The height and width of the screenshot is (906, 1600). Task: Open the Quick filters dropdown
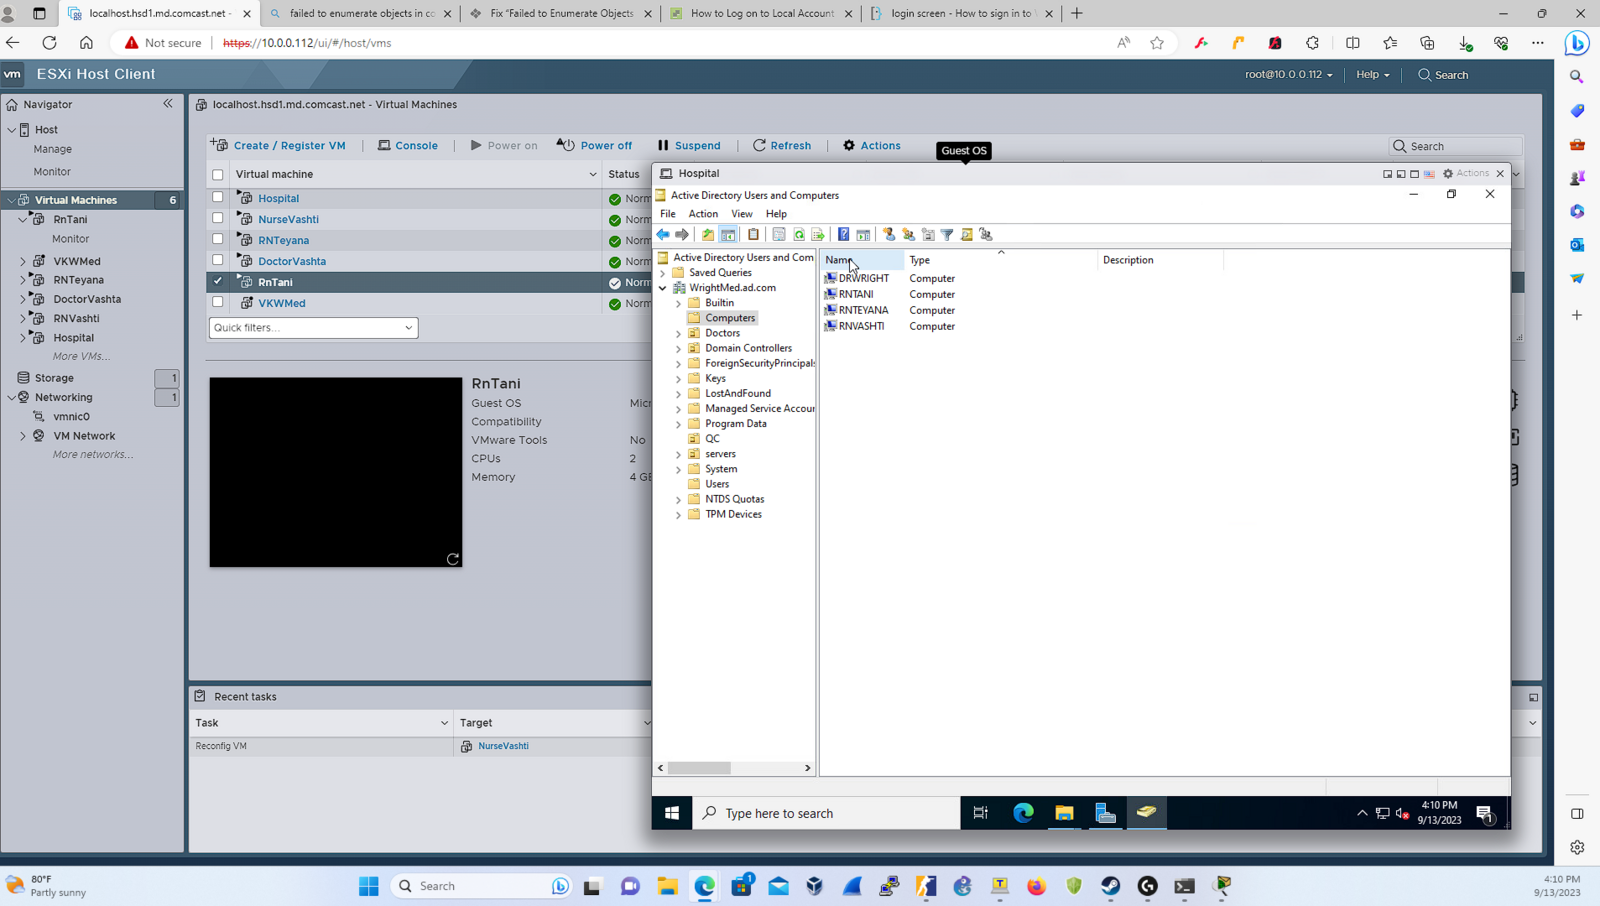[313, 328]
